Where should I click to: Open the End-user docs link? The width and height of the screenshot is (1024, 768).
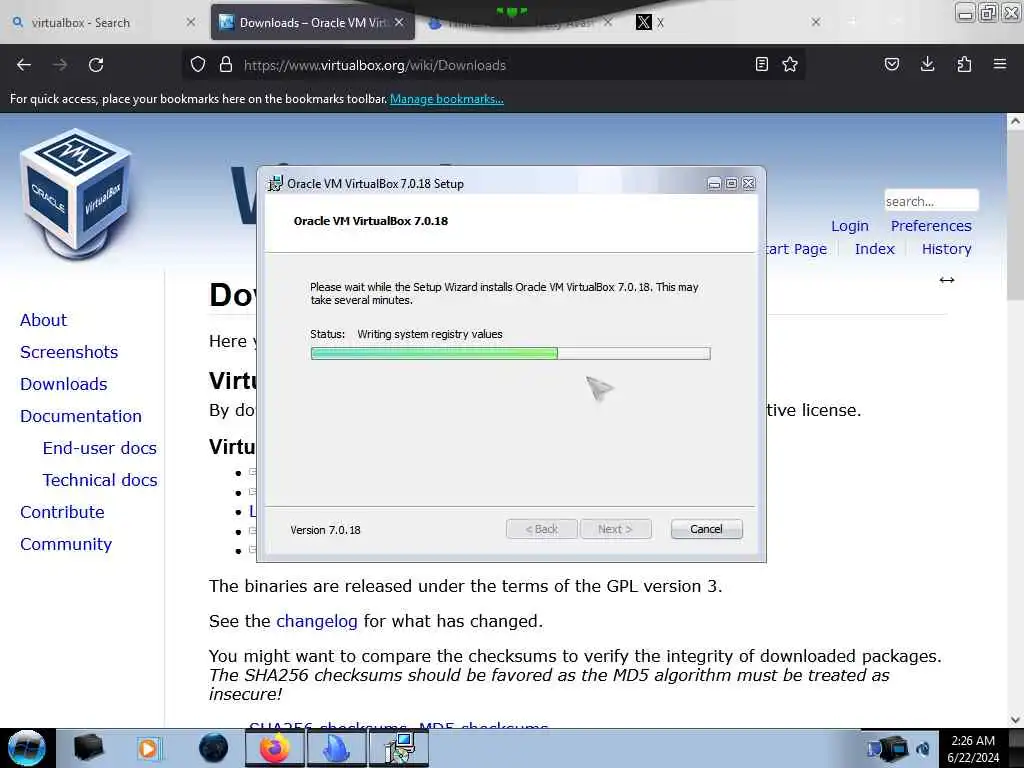coord(99,448)
